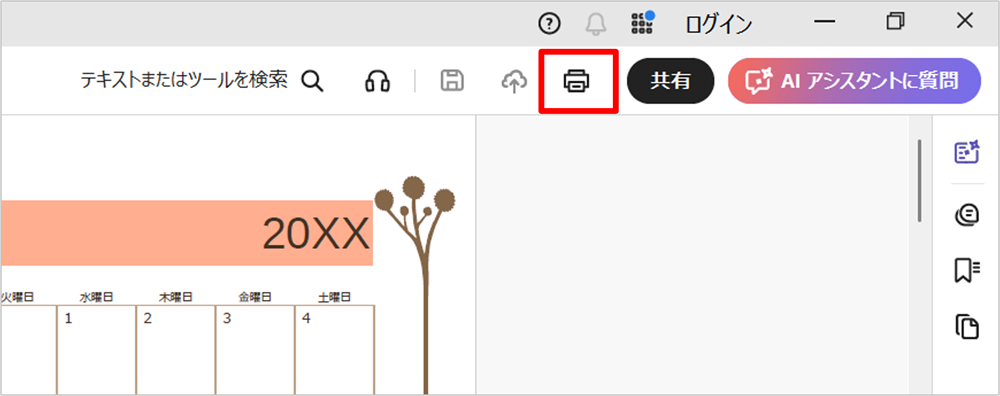Click calendar cell for day 3
The image size is (1000, 396).
point(255,349)
